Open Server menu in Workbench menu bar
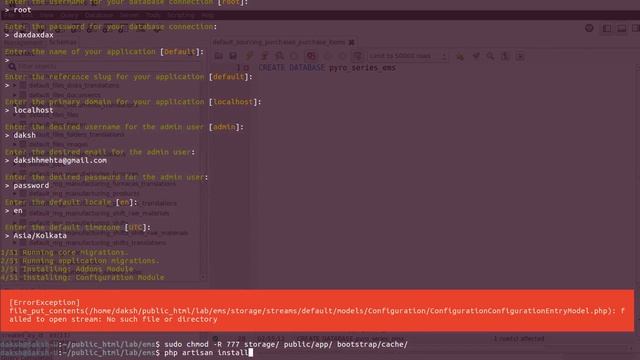640x360 pixels. [129, 15]
